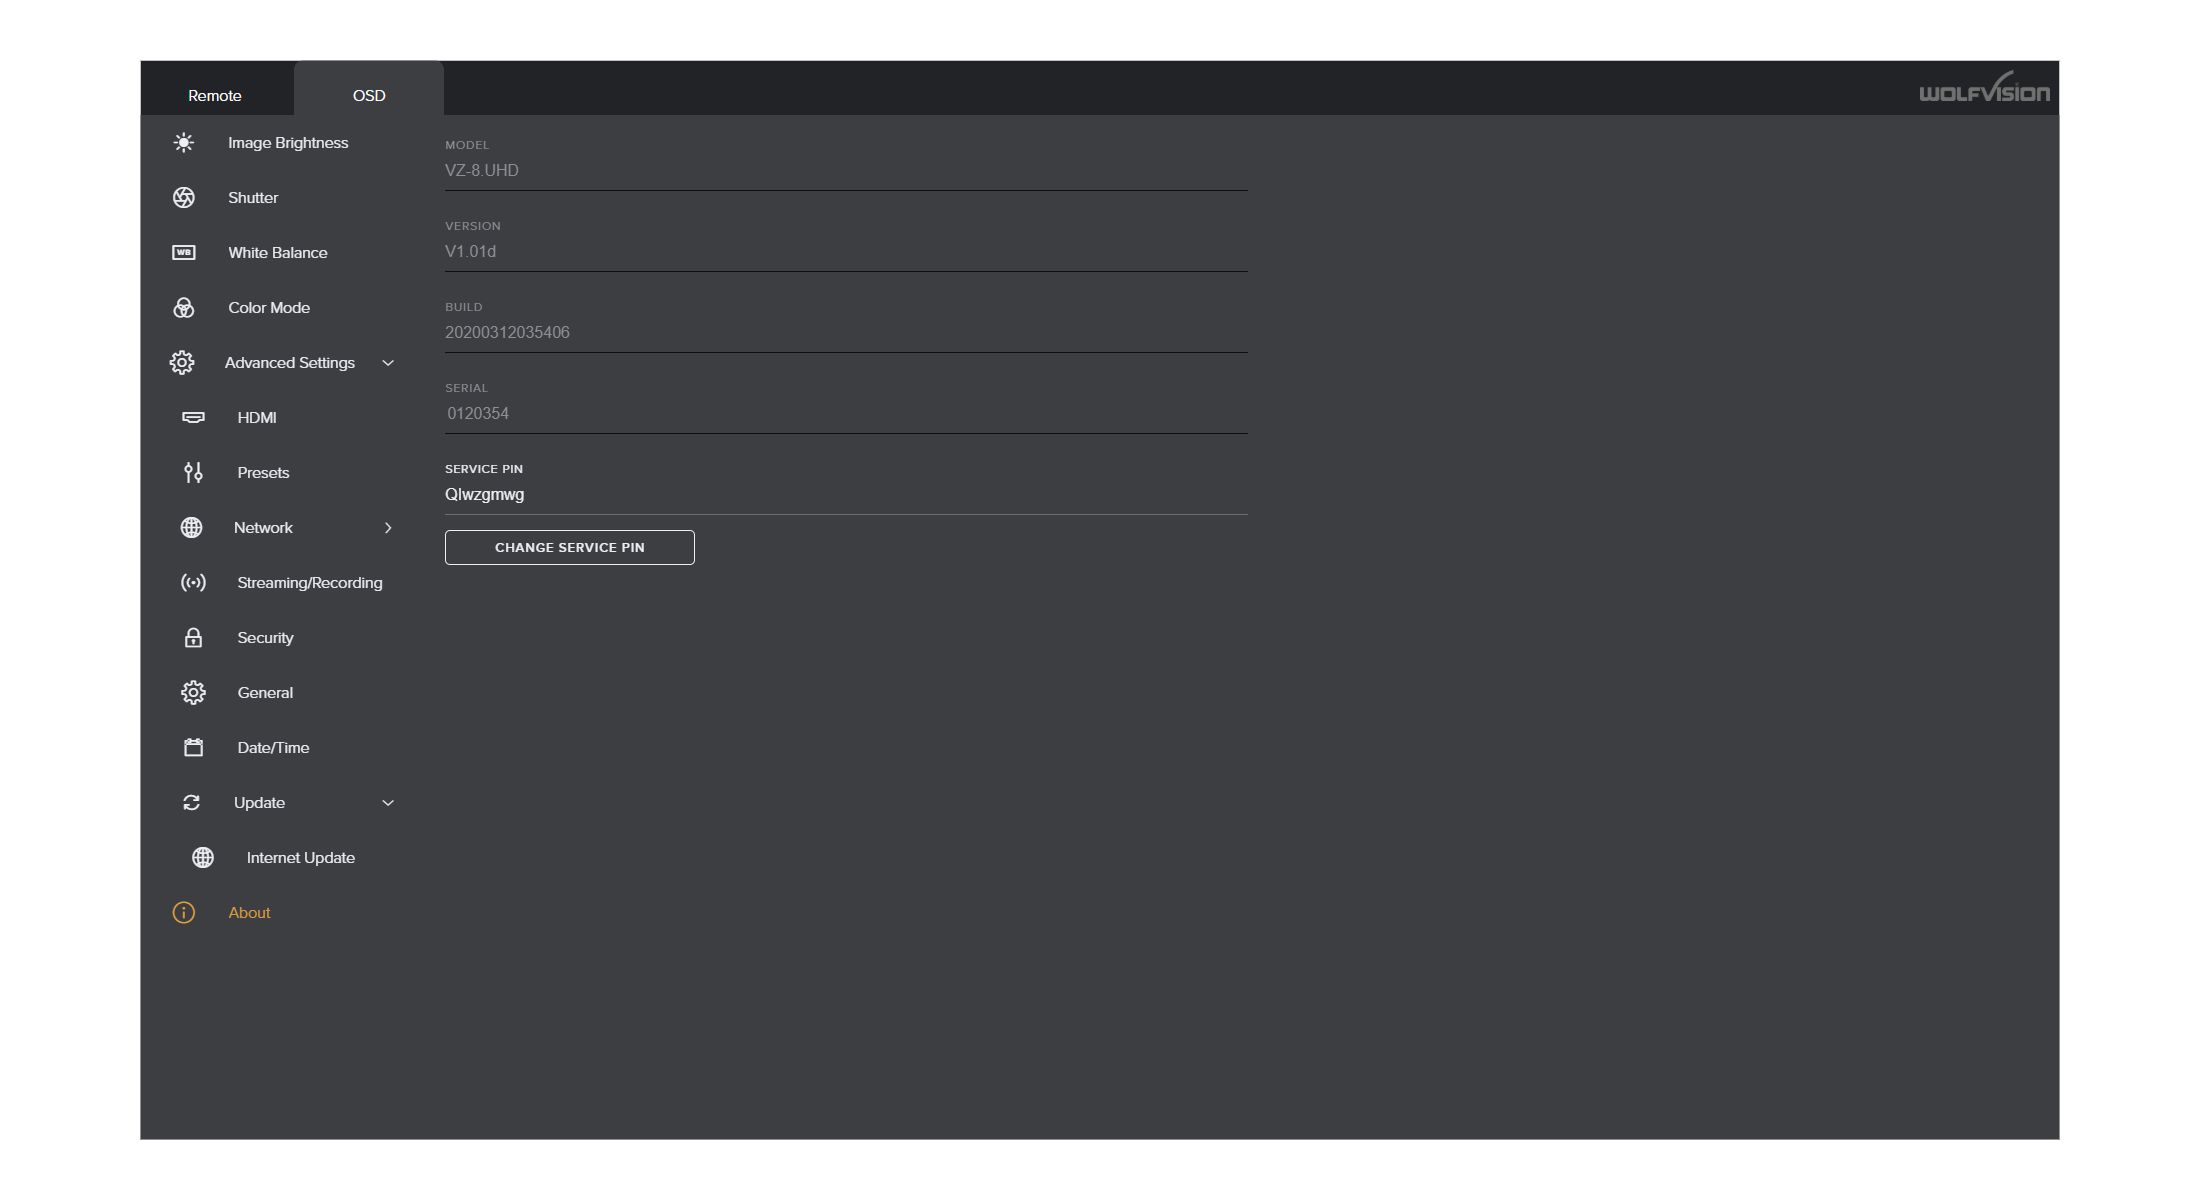Collapse the Update section chevron
The width and height of the screenshot is (2200, 1200).
click(x=388, y=803)
